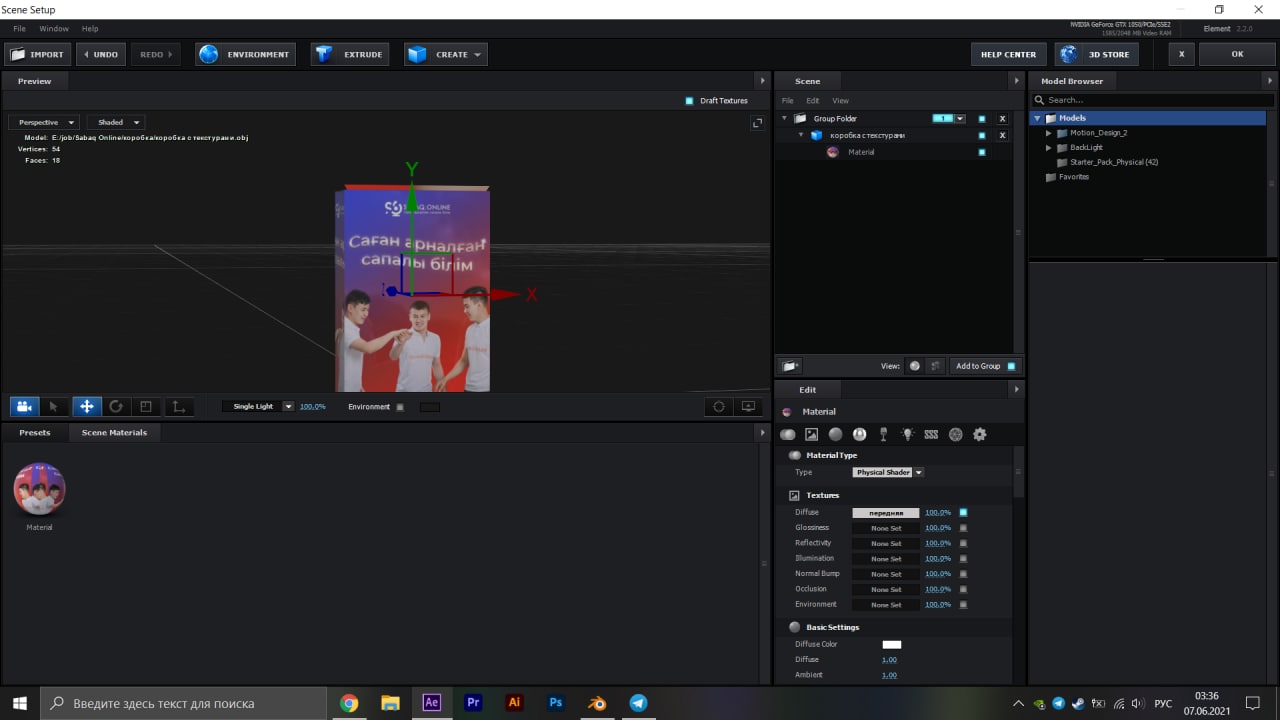This screenshot has width=1280, height=720.
Task: Enable the Glossiness texture checkbox
Action: point(963,528)
